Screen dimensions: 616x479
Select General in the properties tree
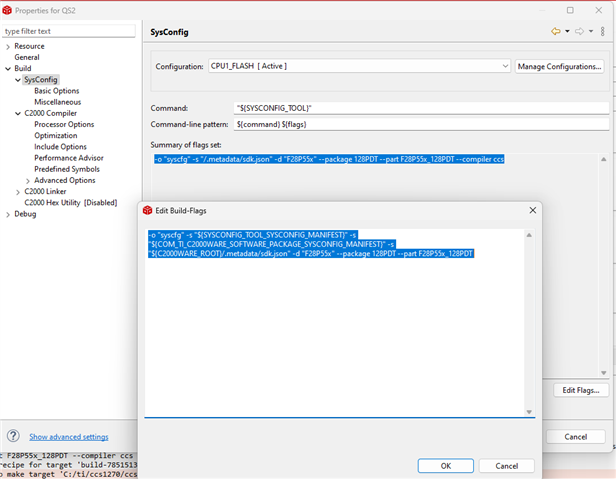tap(27, 57)
